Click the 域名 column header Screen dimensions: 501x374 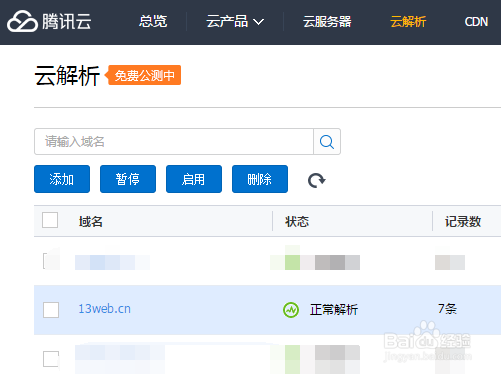point(91,221)
